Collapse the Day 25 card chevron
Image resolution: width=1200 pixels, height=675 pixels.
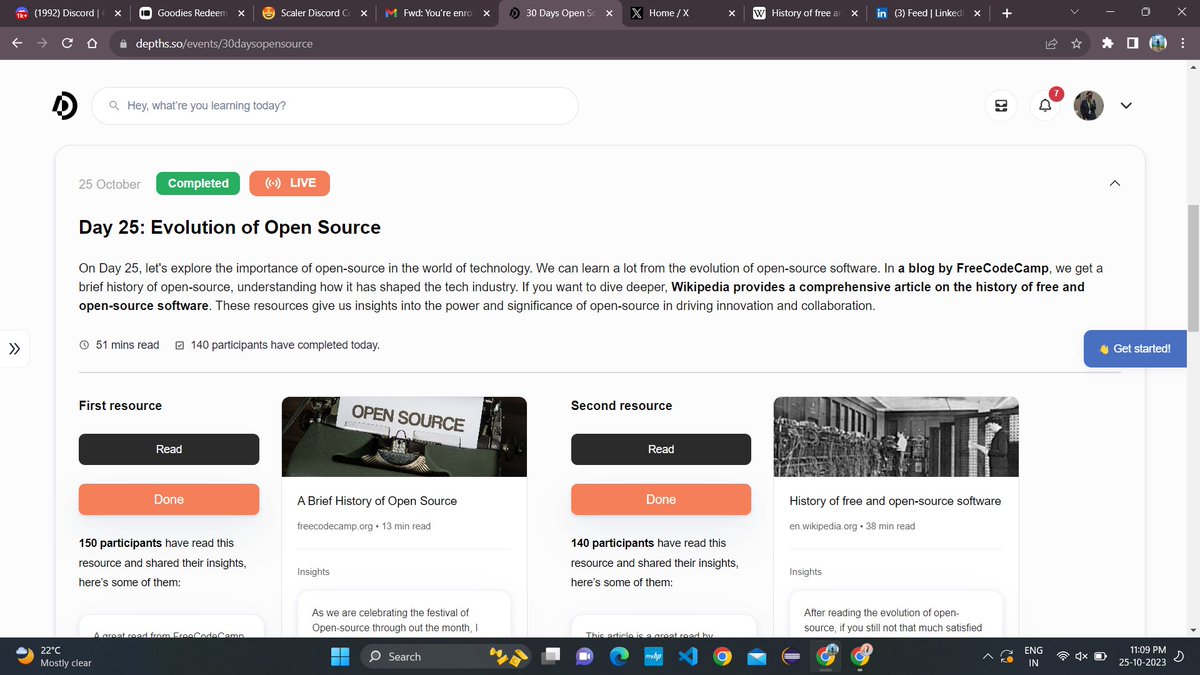[1115, 184]
